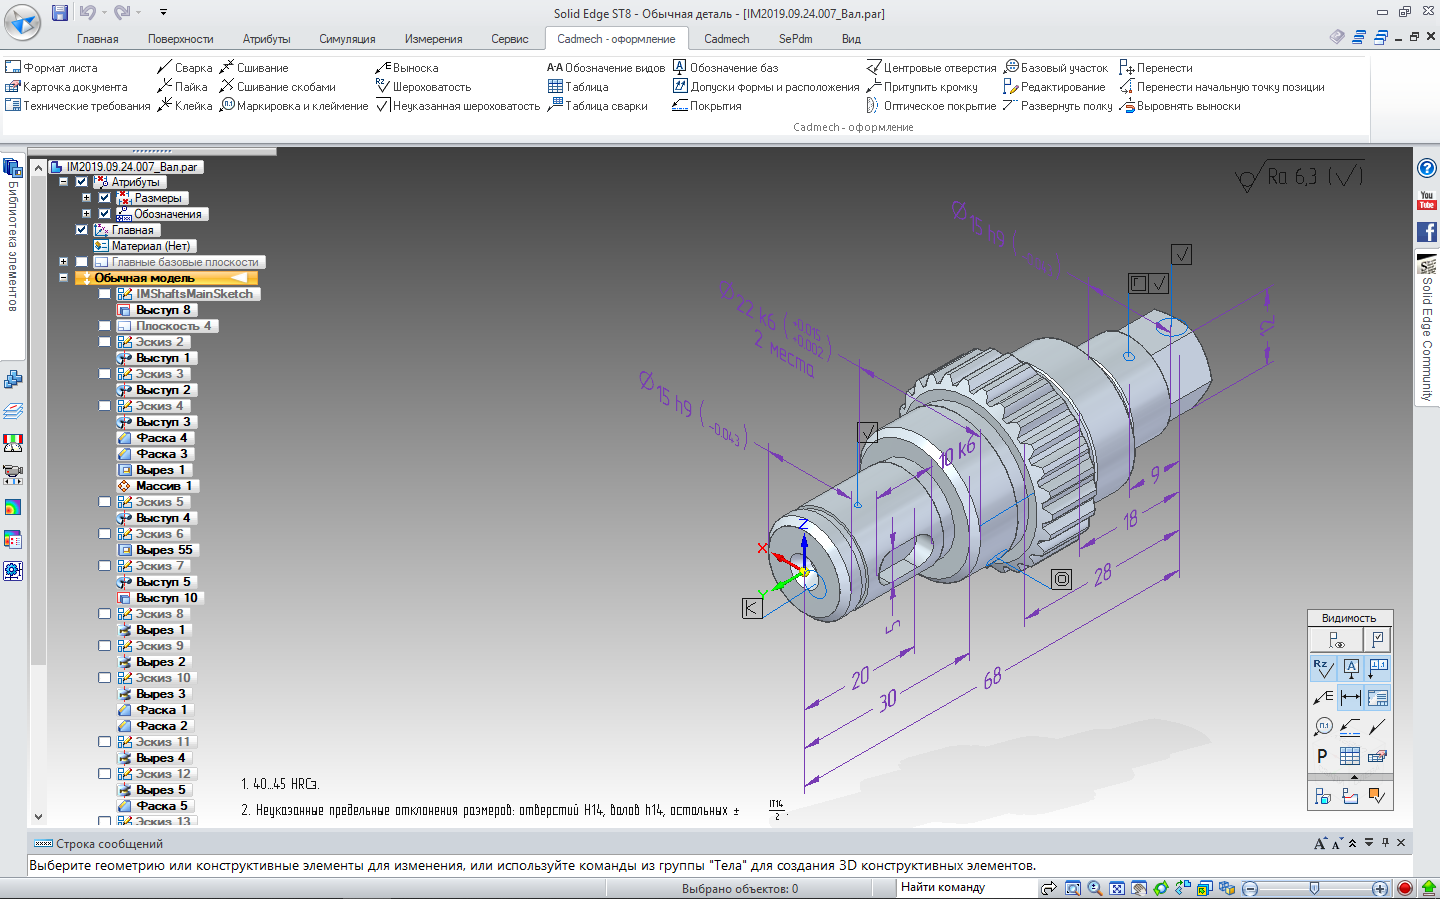
Task: Click the Save icon in title bar
Action: [60, 13]
